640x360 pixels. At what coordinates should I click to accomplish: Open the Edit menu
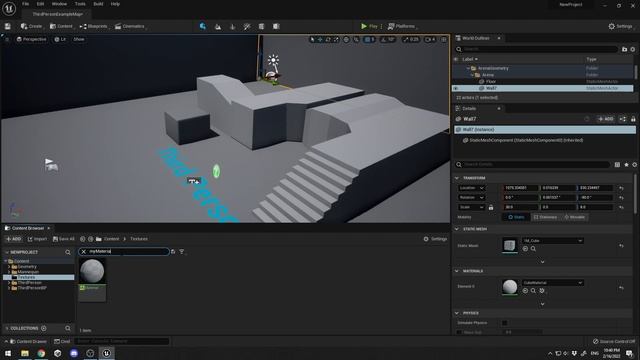click(40, 4)
